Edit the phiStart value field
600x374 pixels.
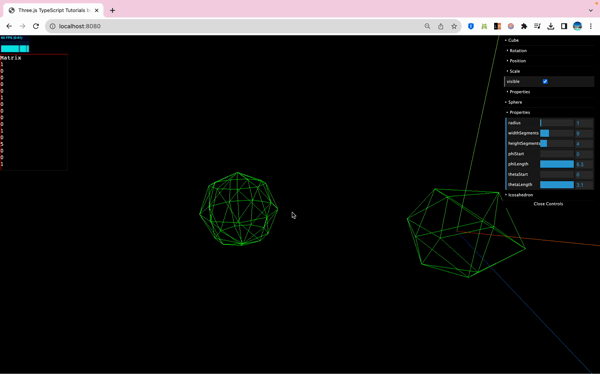pyautogui.click(x=584, y=154)
